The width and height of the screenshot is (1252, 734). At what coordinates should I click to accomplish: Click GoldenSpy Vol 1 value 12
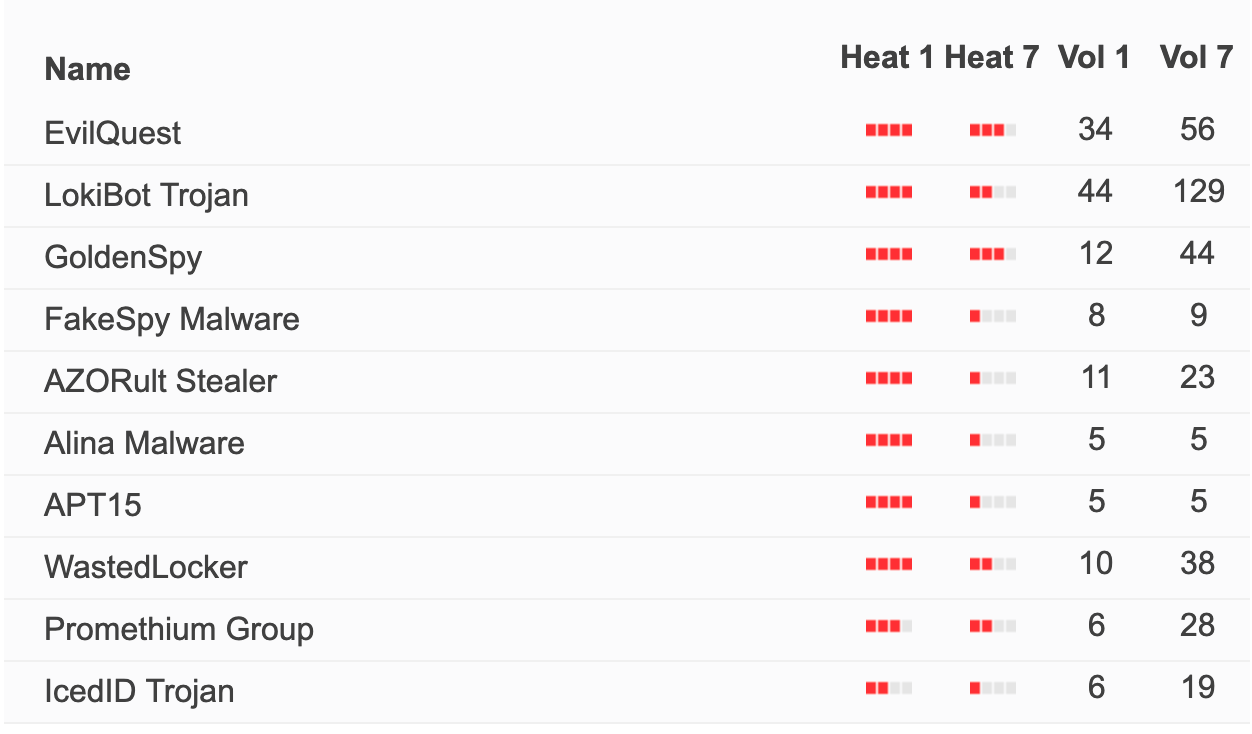(x=1096, y=252)
